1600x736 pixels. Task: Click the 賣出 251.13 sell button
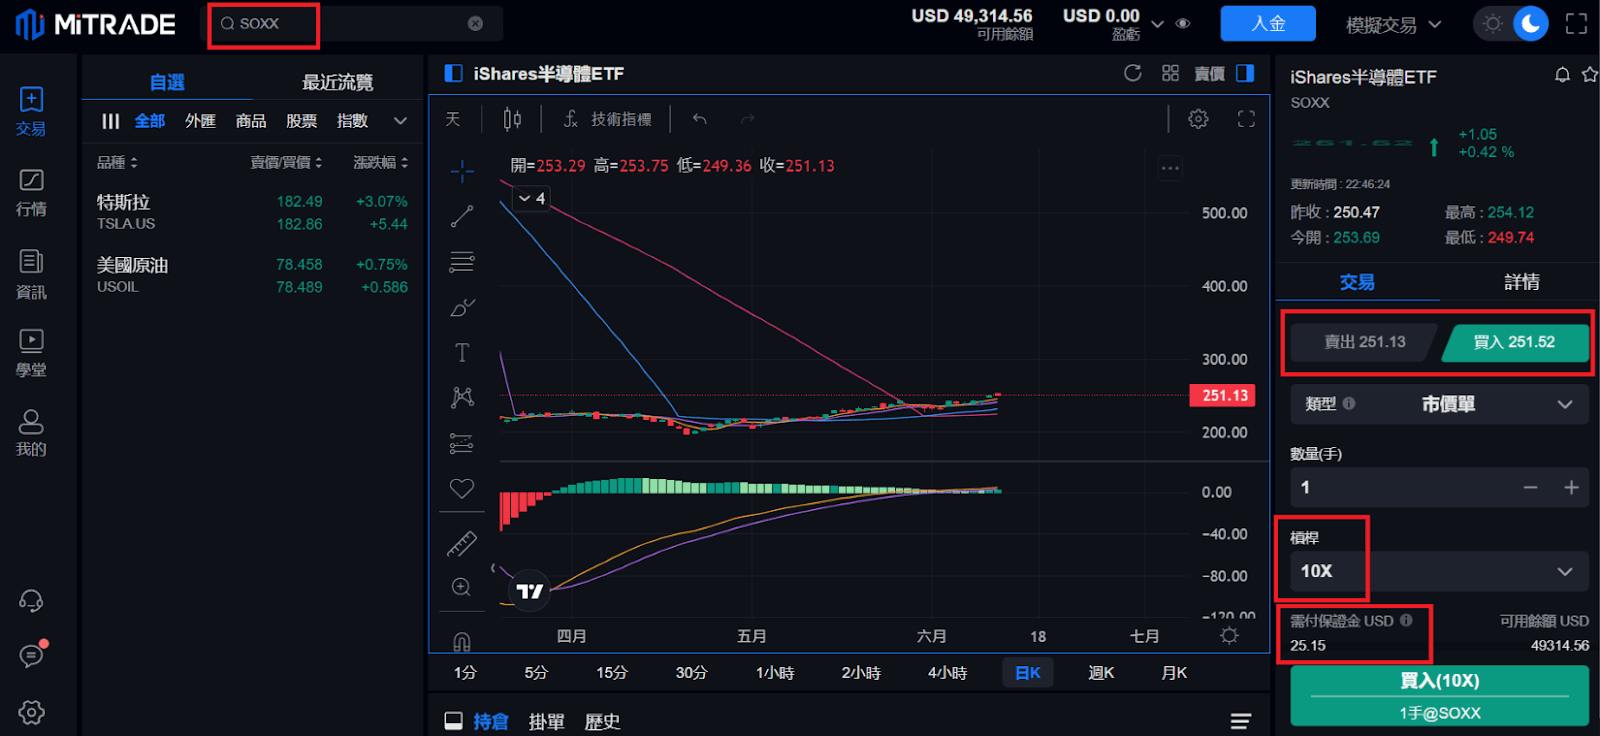[1365, 342]
